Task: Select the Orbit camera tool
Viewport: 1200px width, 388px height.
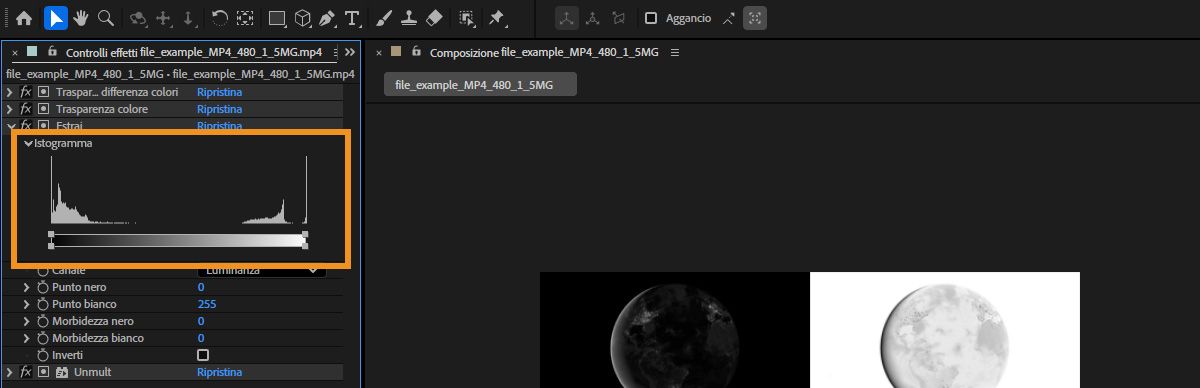Action: point(138,18)
